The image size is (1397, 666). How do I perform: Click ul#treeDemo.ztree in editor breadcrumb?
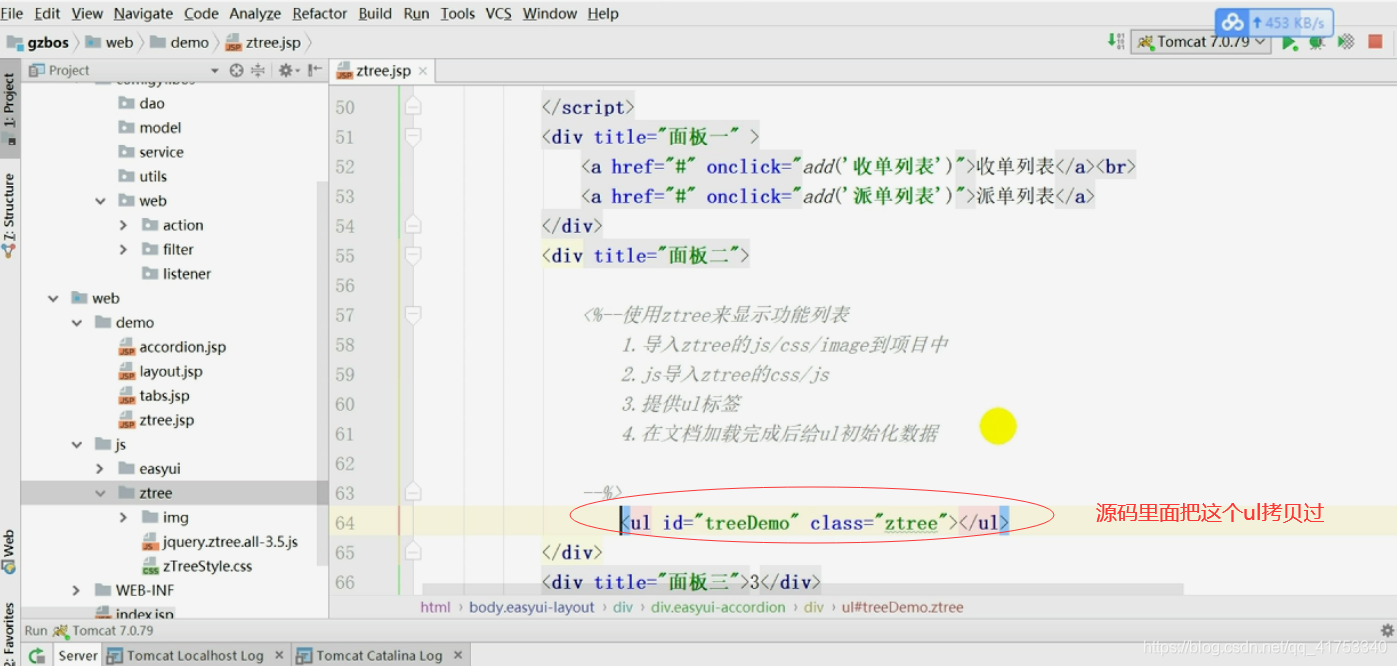(x=903, y=607)
